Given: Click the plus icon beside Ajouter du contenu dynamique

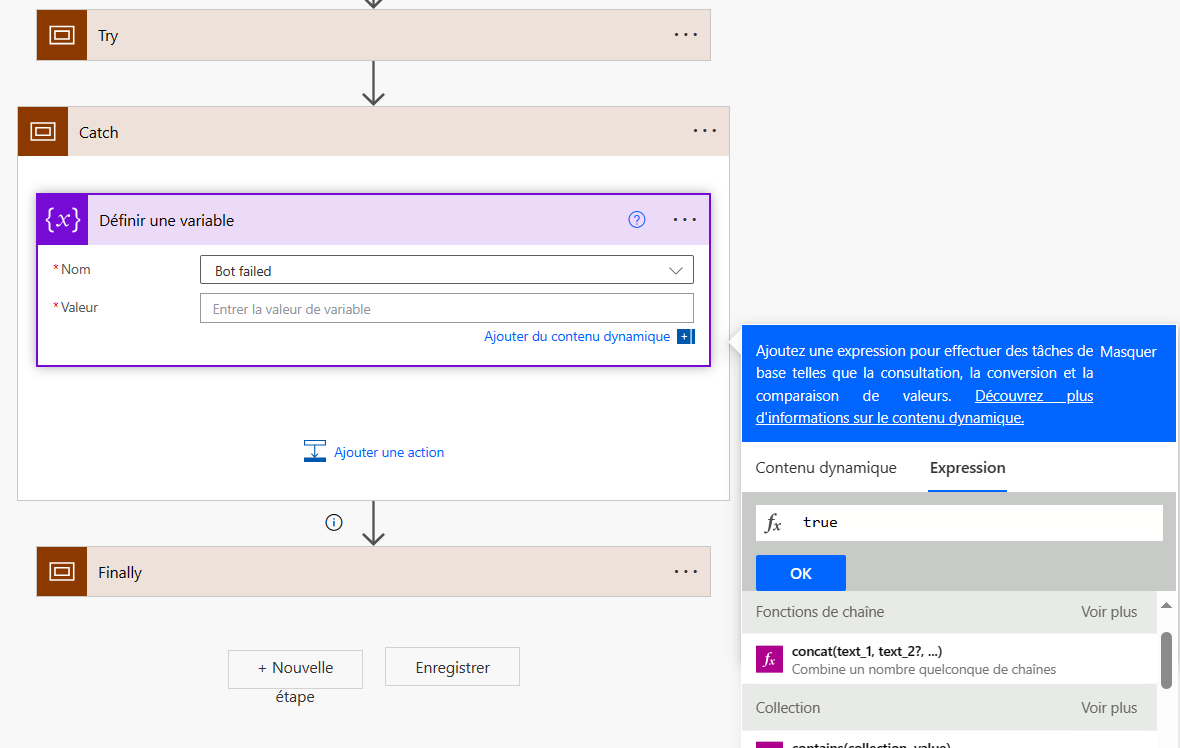Looking at the screenshot, I should pos(685,336).
